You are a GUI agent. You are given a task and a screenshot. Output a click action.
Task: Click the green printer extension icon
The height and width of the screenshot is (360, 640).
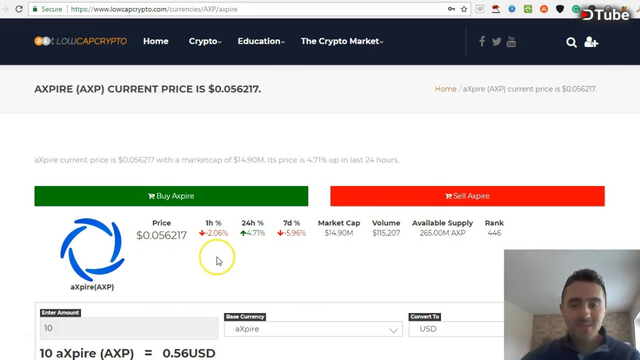528,9
